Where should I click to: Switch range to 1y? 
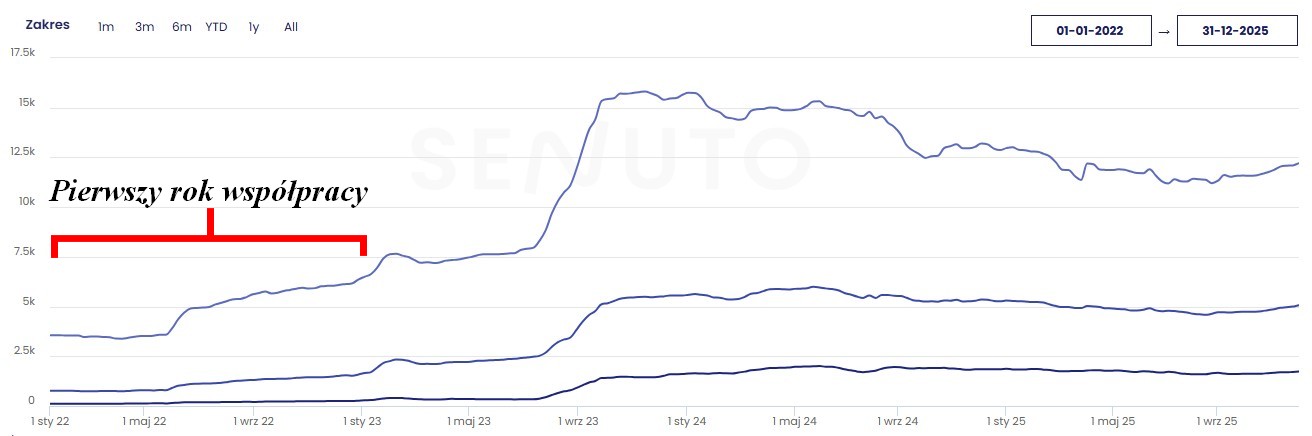pos(254,27)
